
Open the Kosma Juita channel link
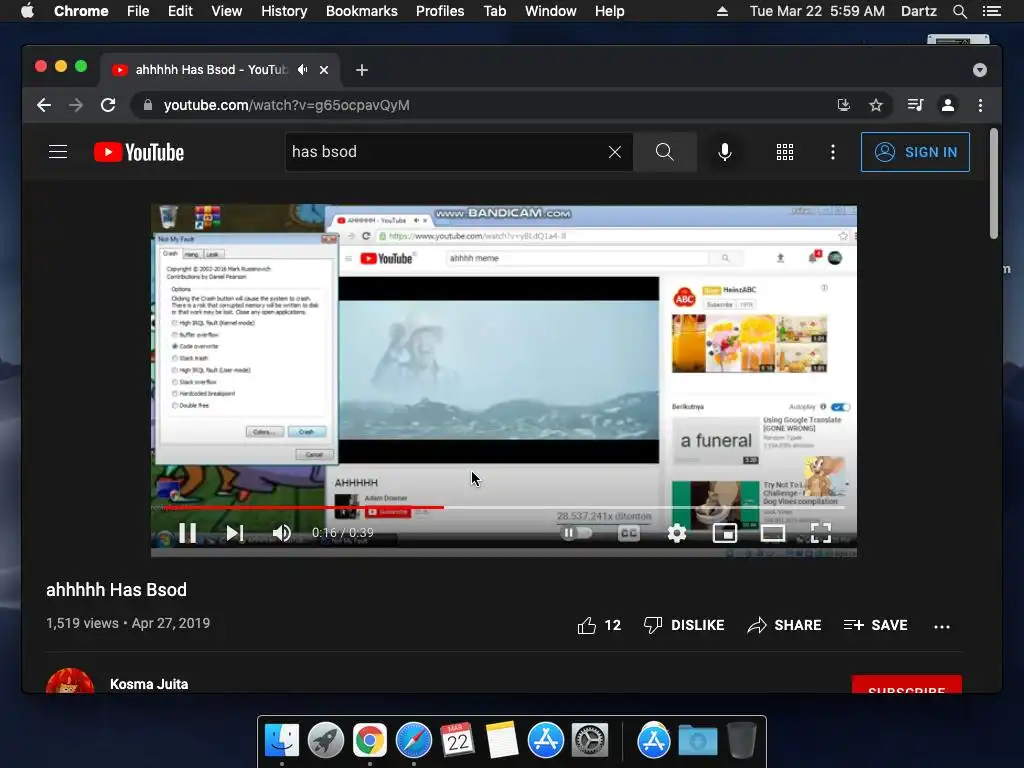point(149,684)
